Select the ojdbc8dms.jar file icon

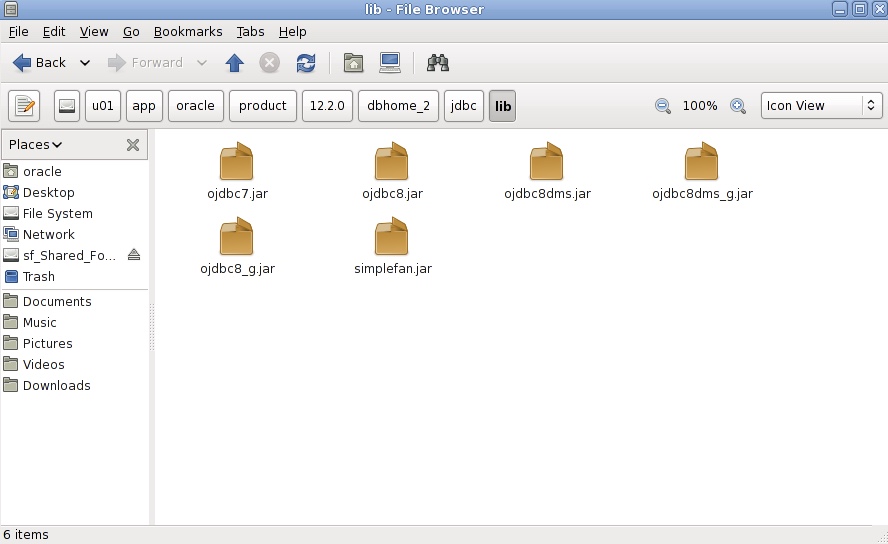(547, 161)
